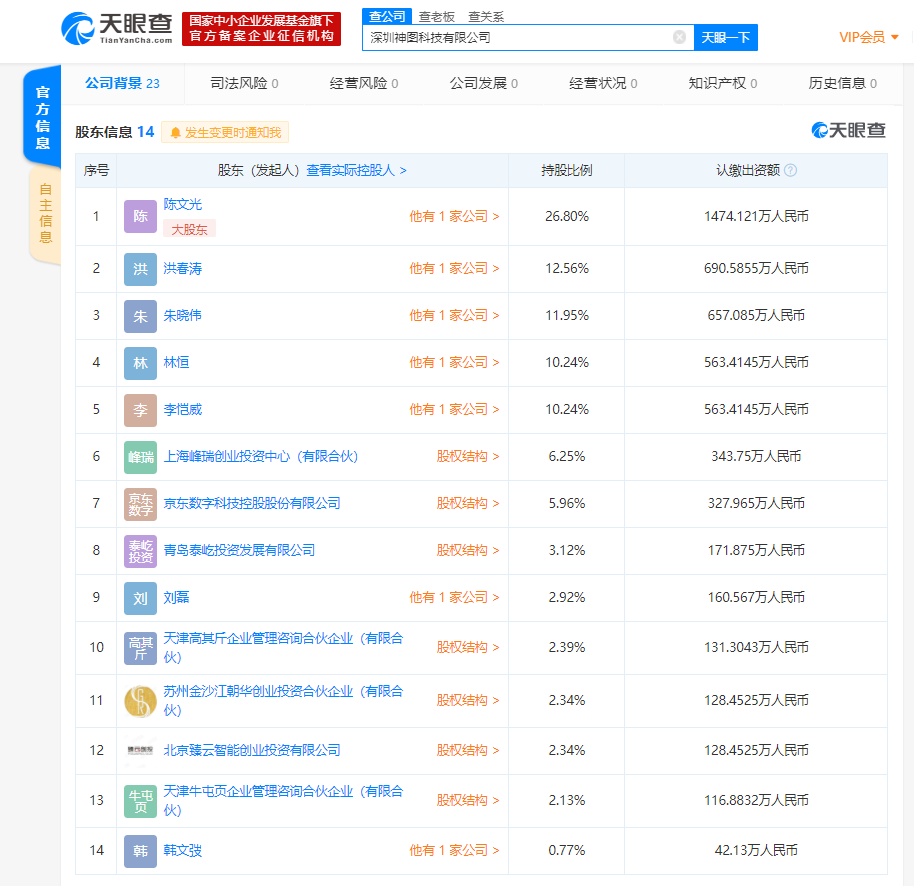Click avatar icon for 洪春涛

click(140, 269)
